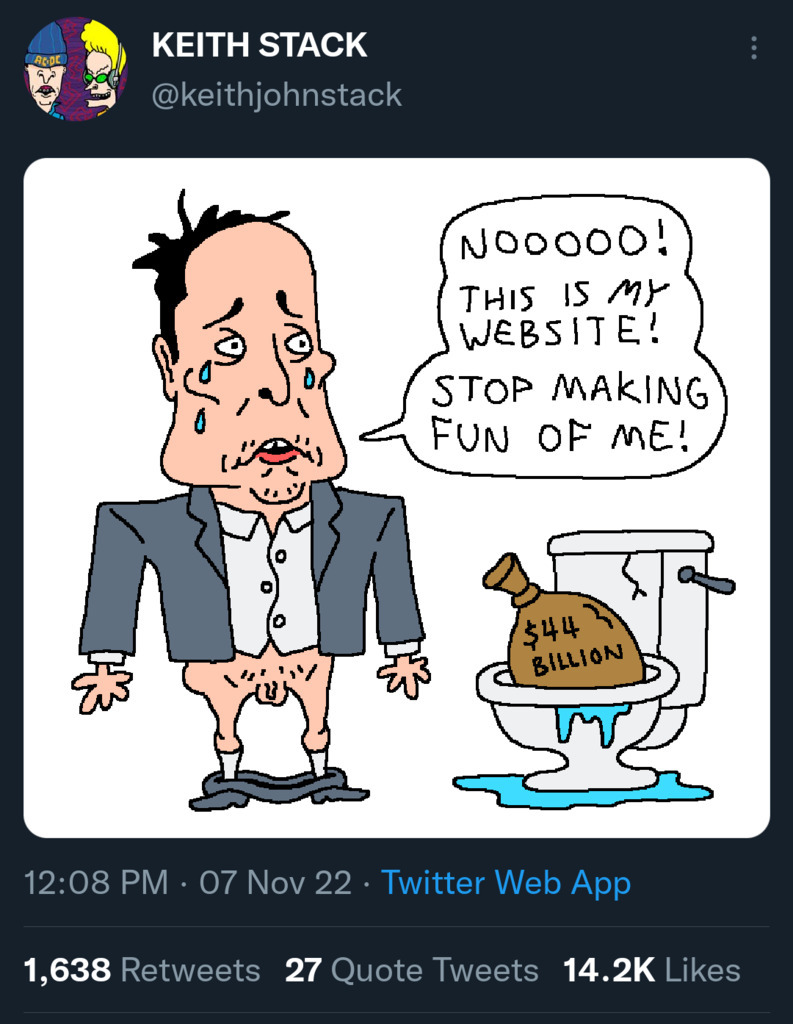Open the attached cartoon image

396,497
